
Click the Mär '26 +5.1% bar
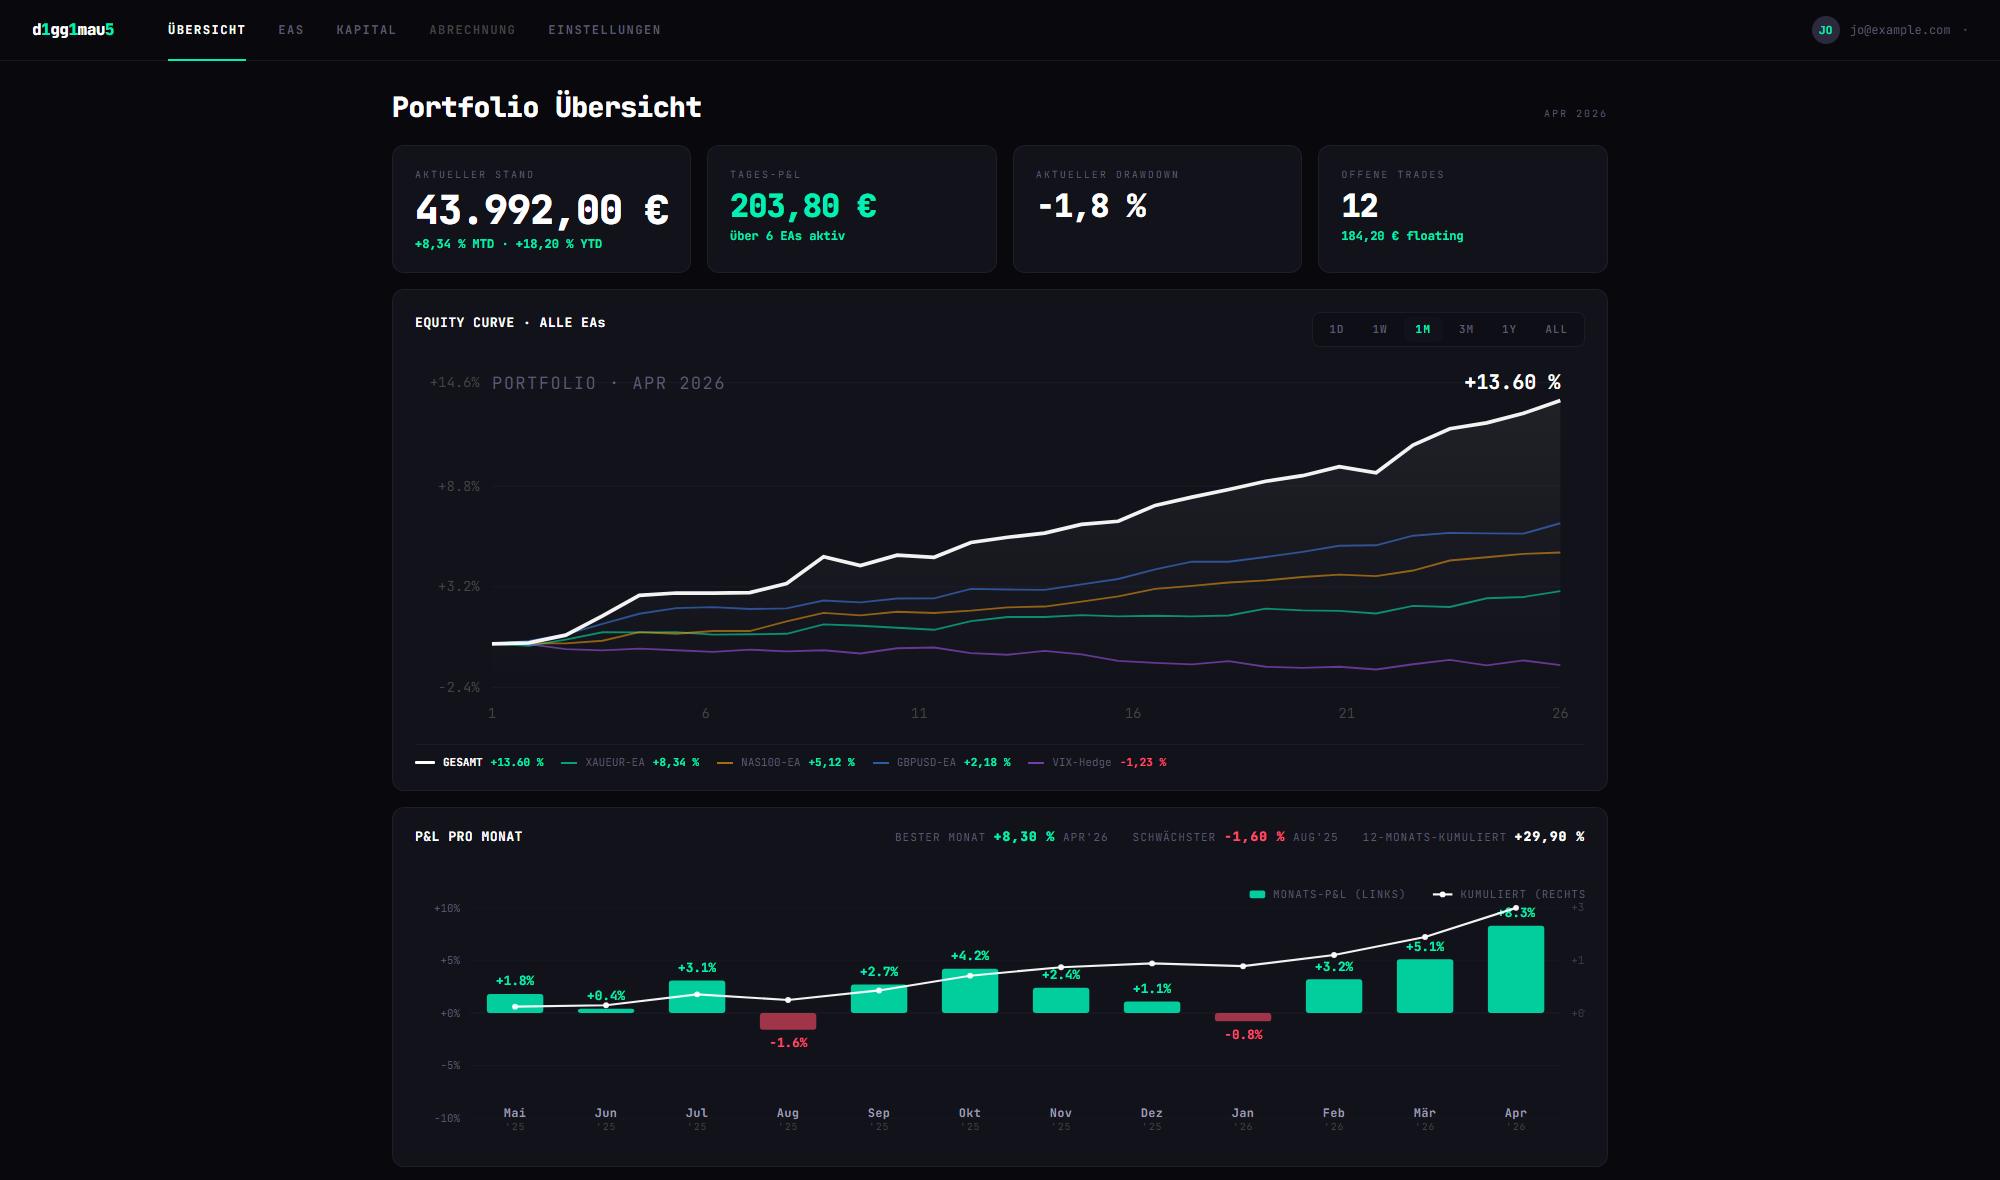point(1425,986)
